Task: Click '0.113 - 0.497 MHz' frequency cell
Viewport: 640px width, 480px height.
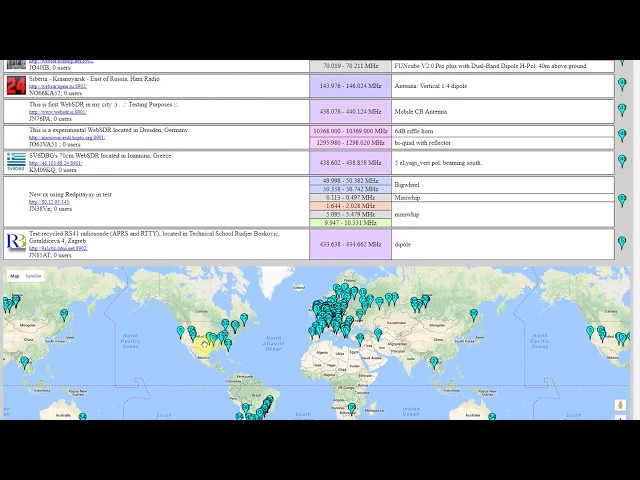Action: 350,198
